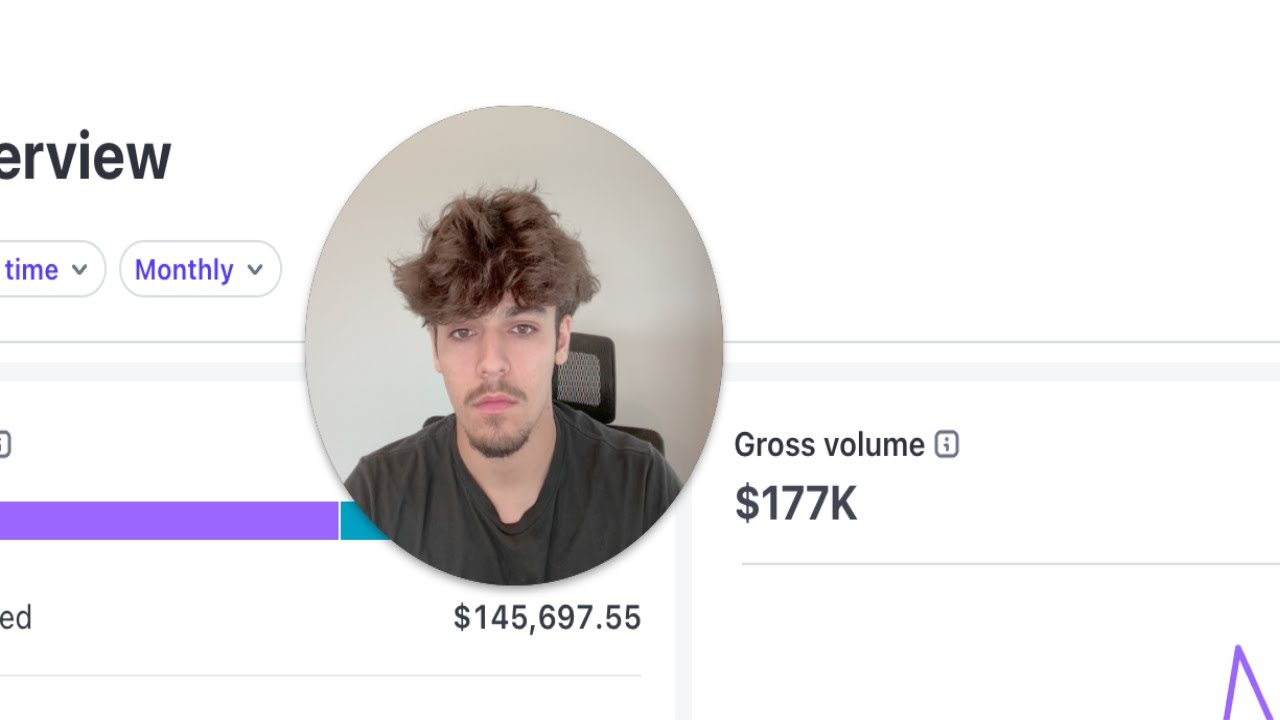The width and height of the screenshot is (1280, 720).
Task: Click the balance card area below the $145,697.55 row
Action: [x=320, y=698]
